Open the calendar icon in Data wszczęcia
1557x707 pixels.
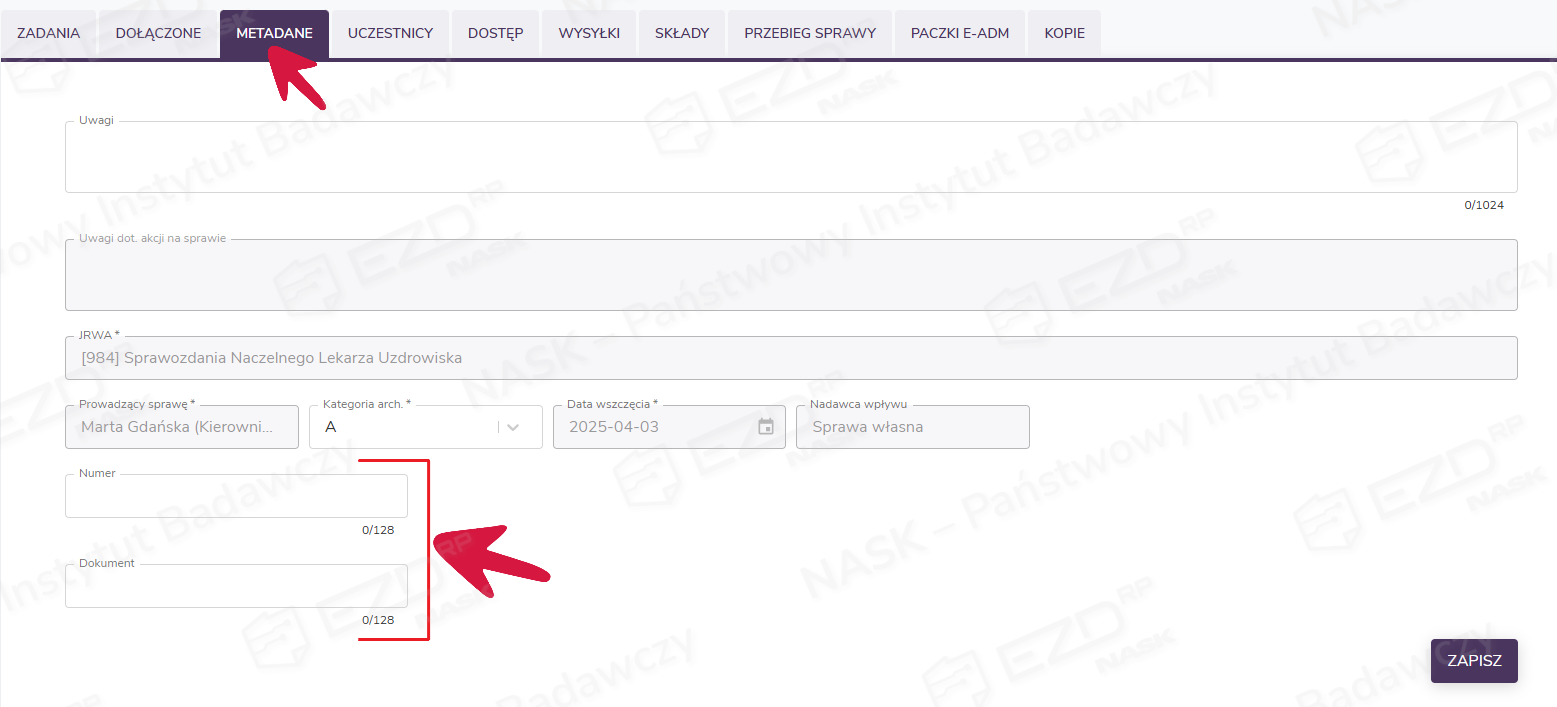click(x=766, y=427)
